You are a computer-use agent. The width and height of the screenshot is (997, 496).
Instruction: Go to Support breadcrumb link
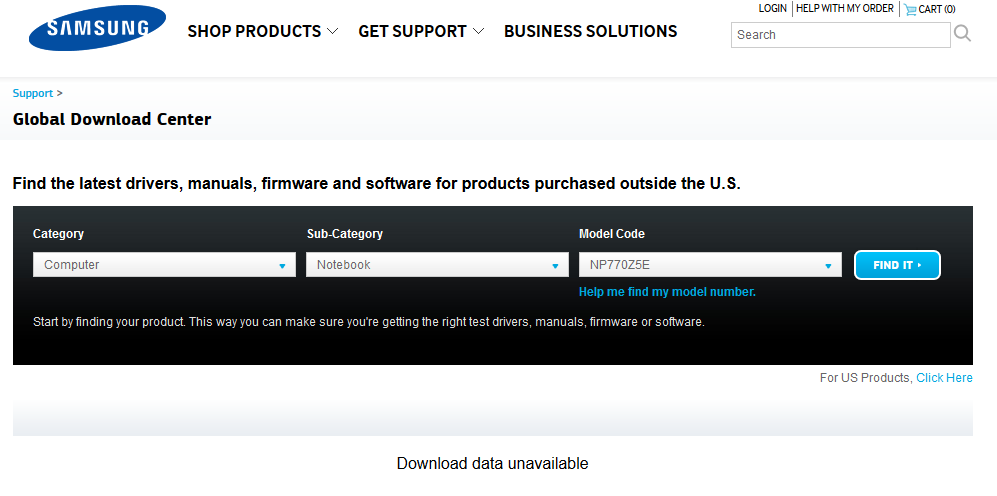click(32, 93)
